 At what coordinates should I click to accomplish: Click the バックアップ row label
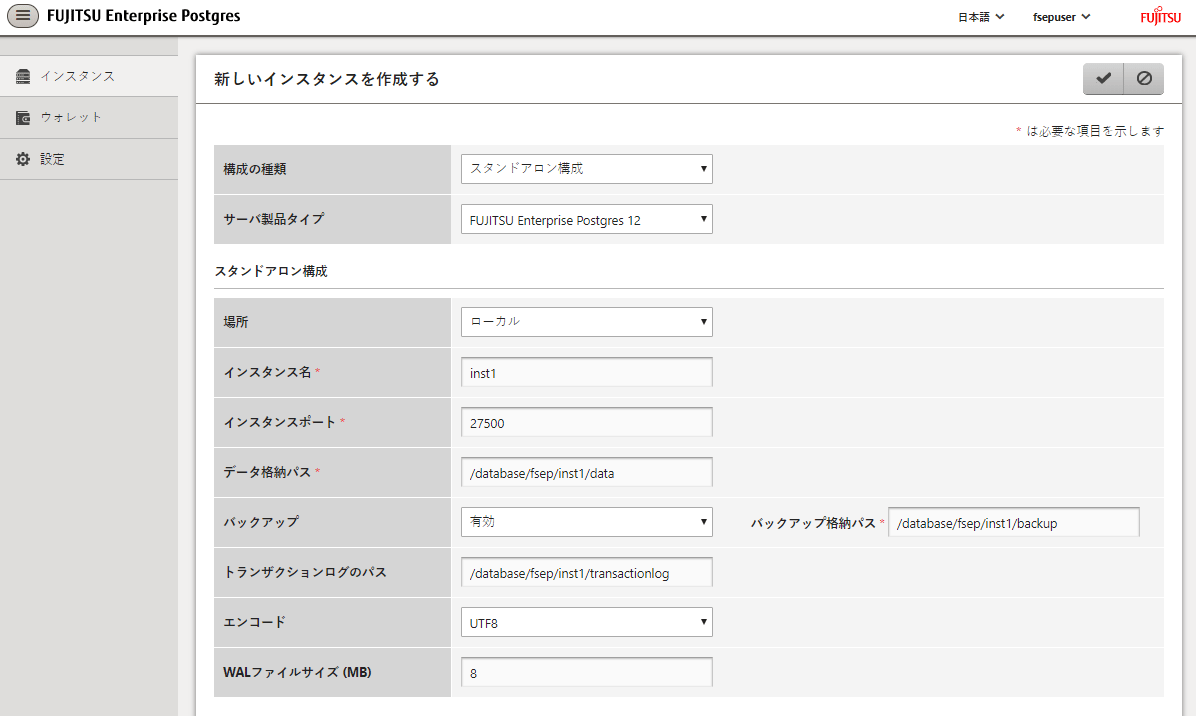[261, 522]
